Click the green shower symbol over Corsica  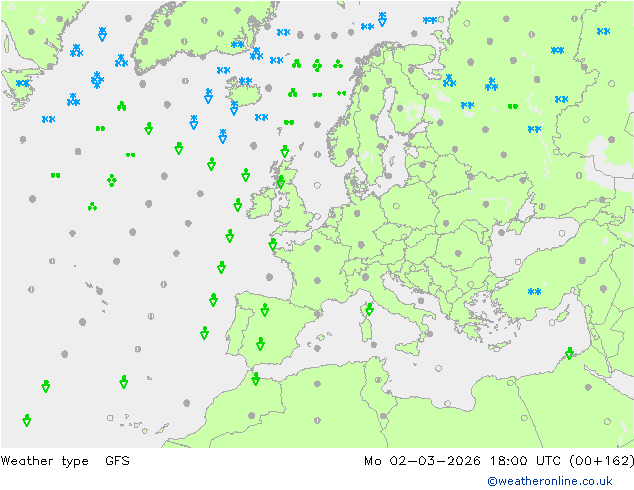click(x=369, y=309)
